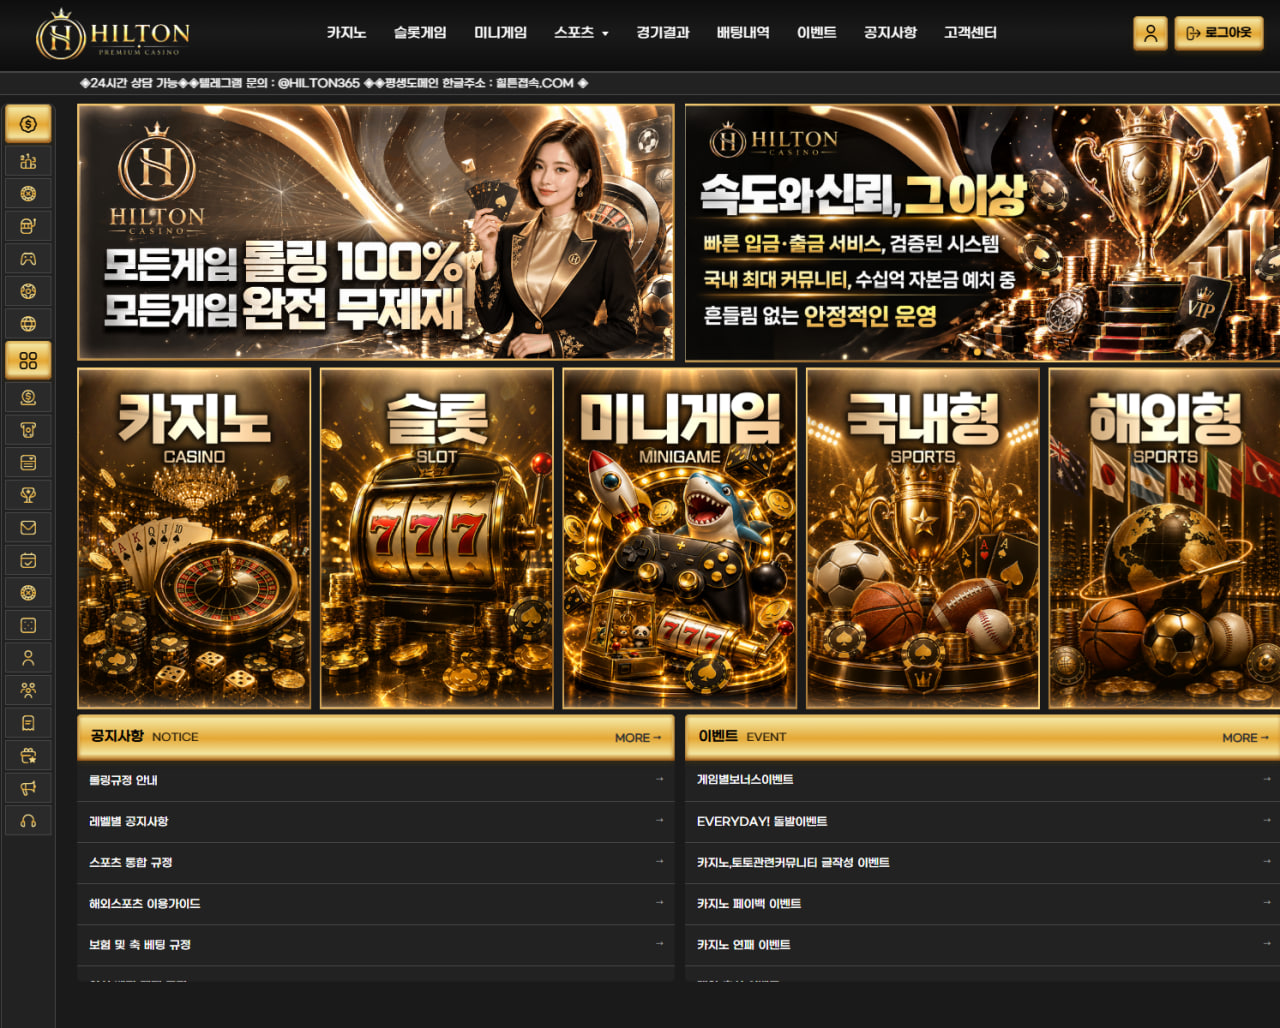Open the envelope messages sidebar icon
1280x1028 pixels.
coord(28,527)
